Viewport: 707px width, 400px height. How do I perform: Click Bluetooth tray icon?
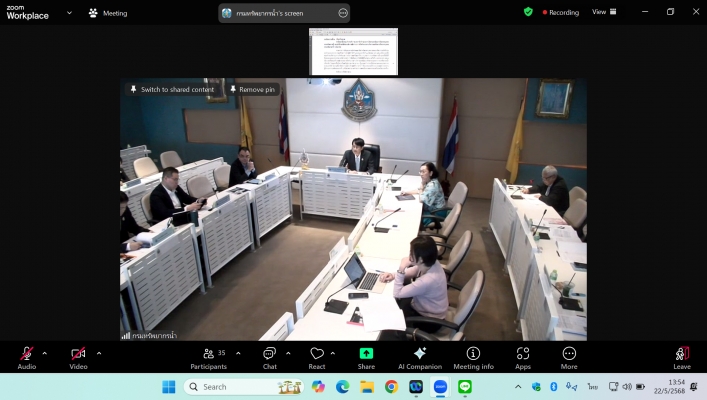click(554, 386)
